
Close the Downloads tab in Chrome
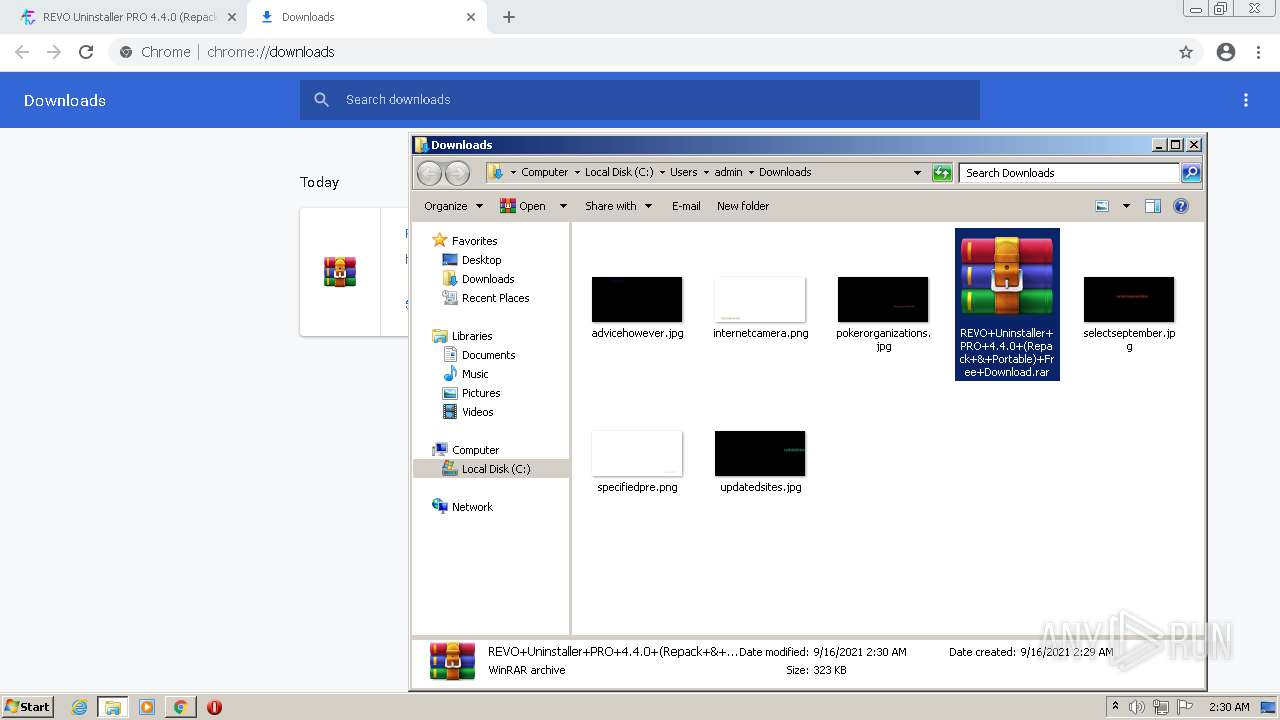[471, 17]
